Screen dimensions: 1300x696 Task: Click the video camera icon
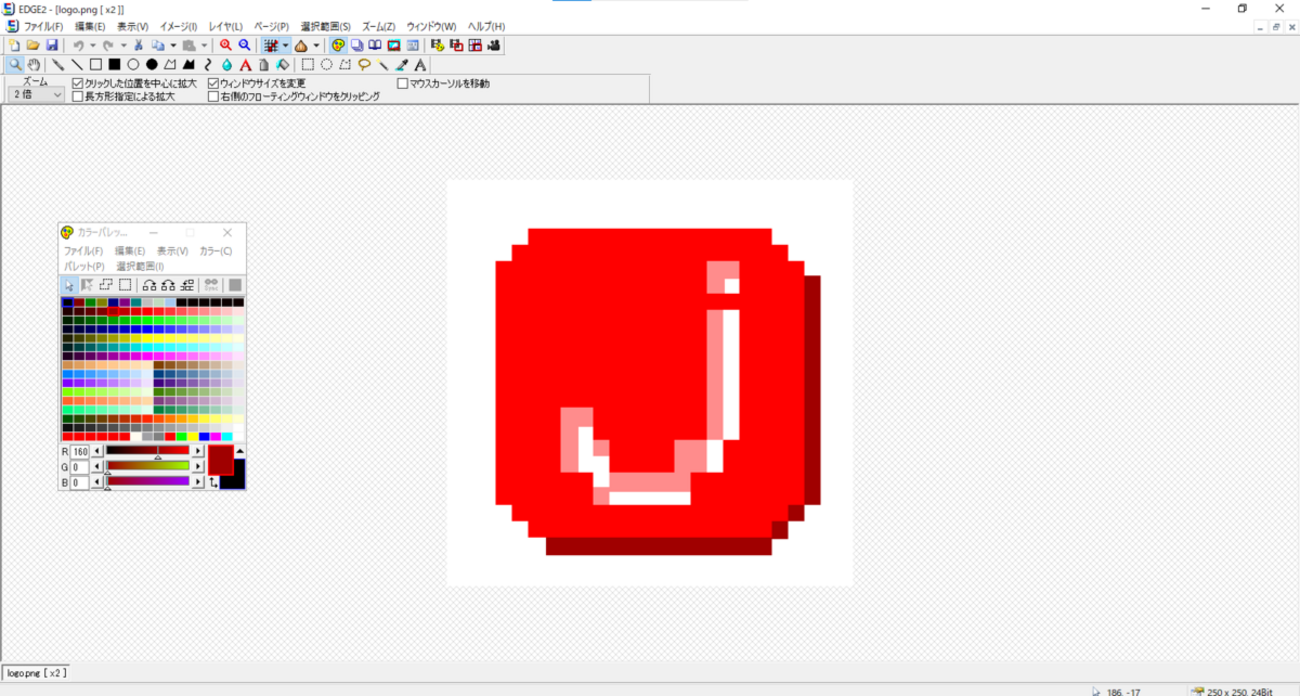tap(494, 45)
